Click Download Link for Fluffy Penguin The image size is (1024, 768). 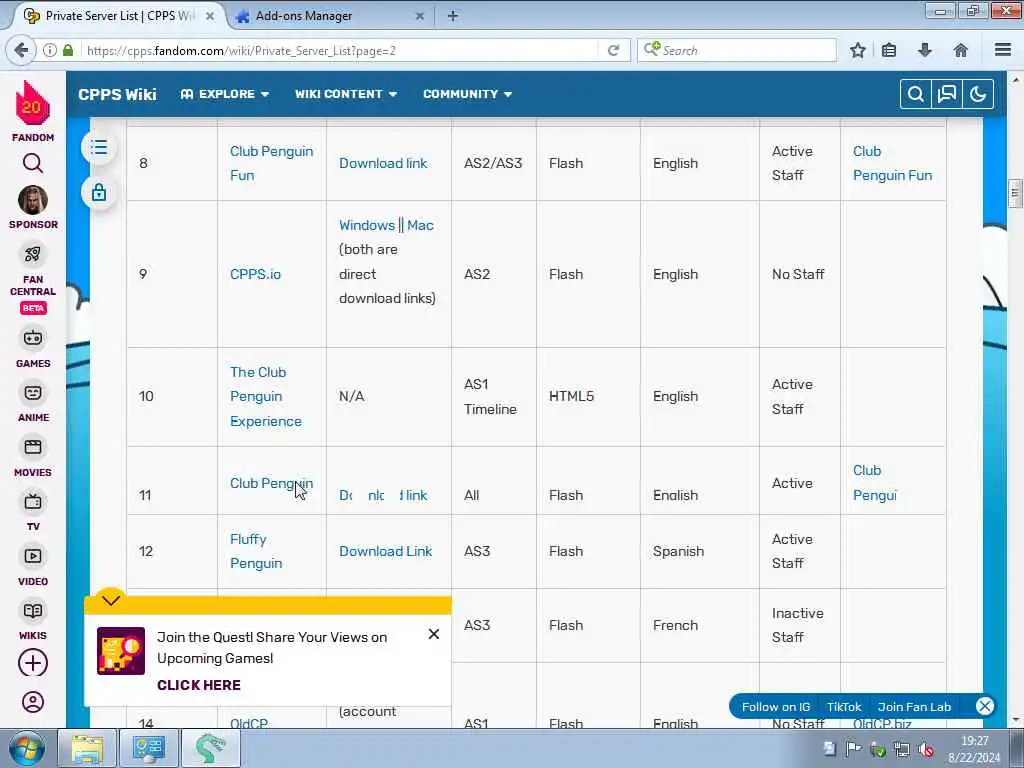point(385,551)
